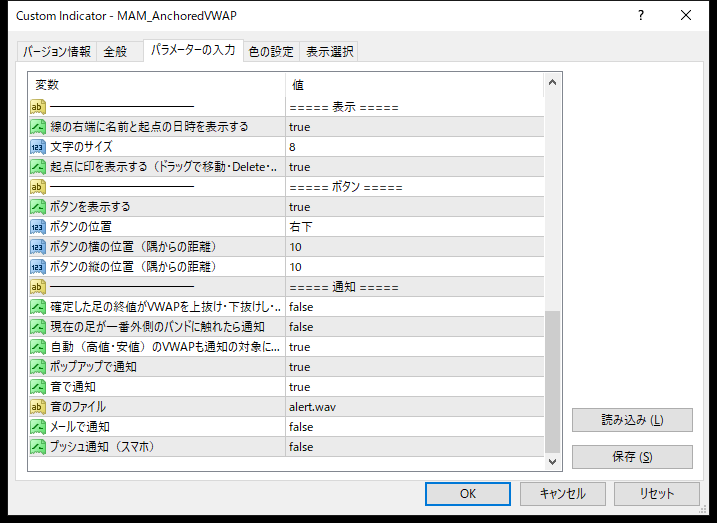Select the true value for 起点に印を表示する
This screenshot has width=717, height=523.
tap(415, 167)
